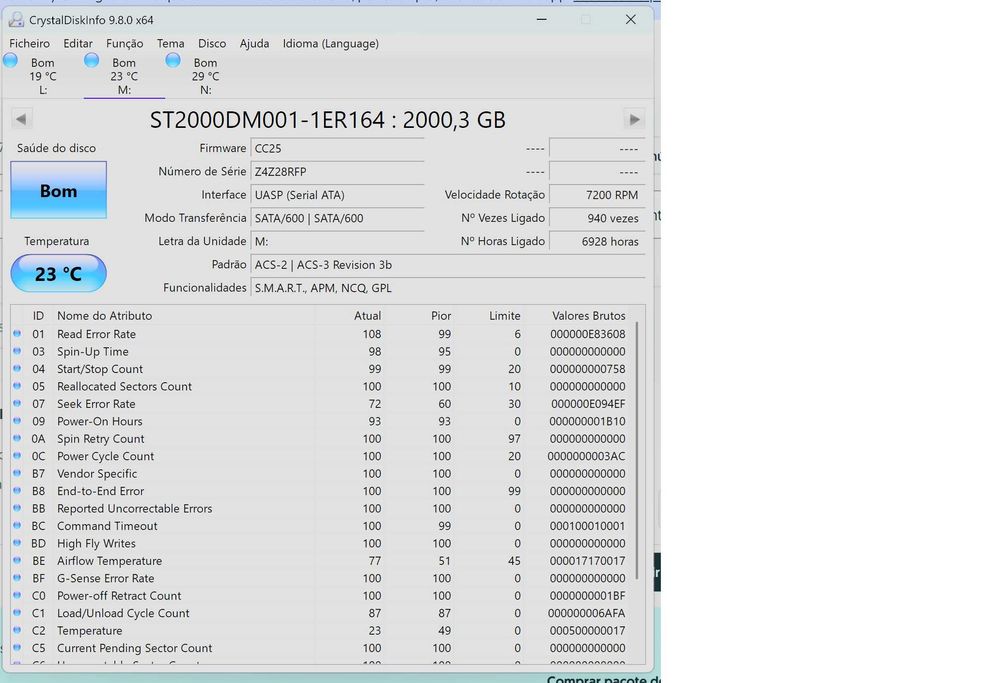Screen dimensions: 1000x683
Task: Click the Nome do Atributo column header
Action: click(105, 316)
